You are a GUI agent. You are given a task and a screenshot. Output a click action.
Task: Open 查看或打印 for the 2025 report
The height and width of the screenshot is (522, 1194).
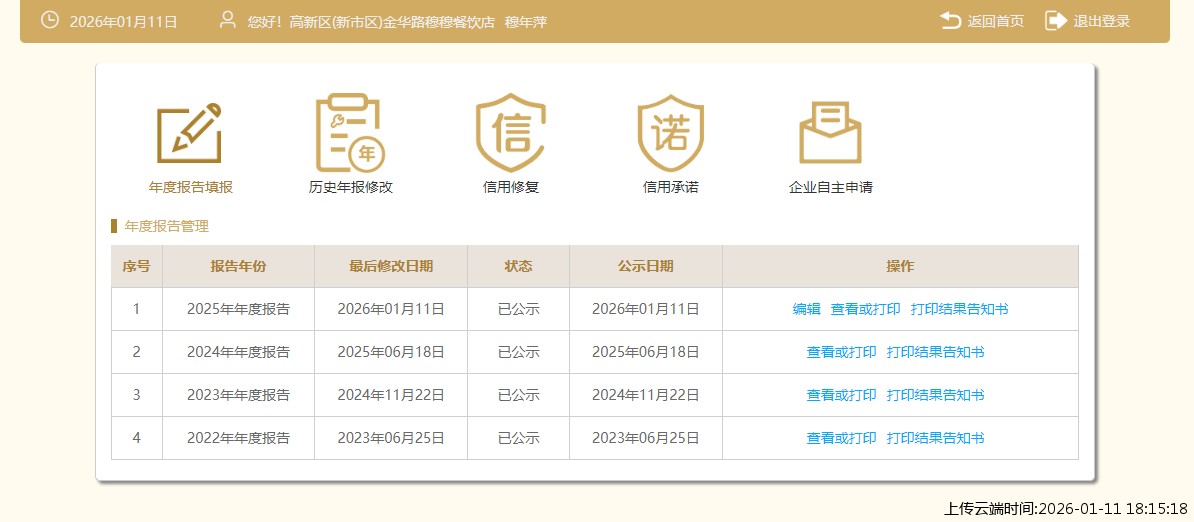click(865, 309)
